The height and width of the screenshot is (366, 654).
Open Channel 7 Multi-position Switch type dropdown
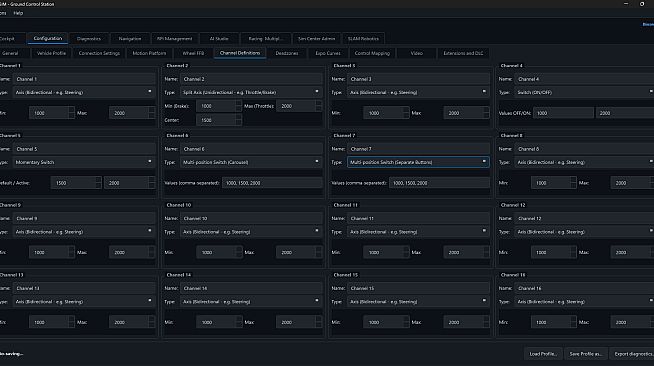point(418,162)
